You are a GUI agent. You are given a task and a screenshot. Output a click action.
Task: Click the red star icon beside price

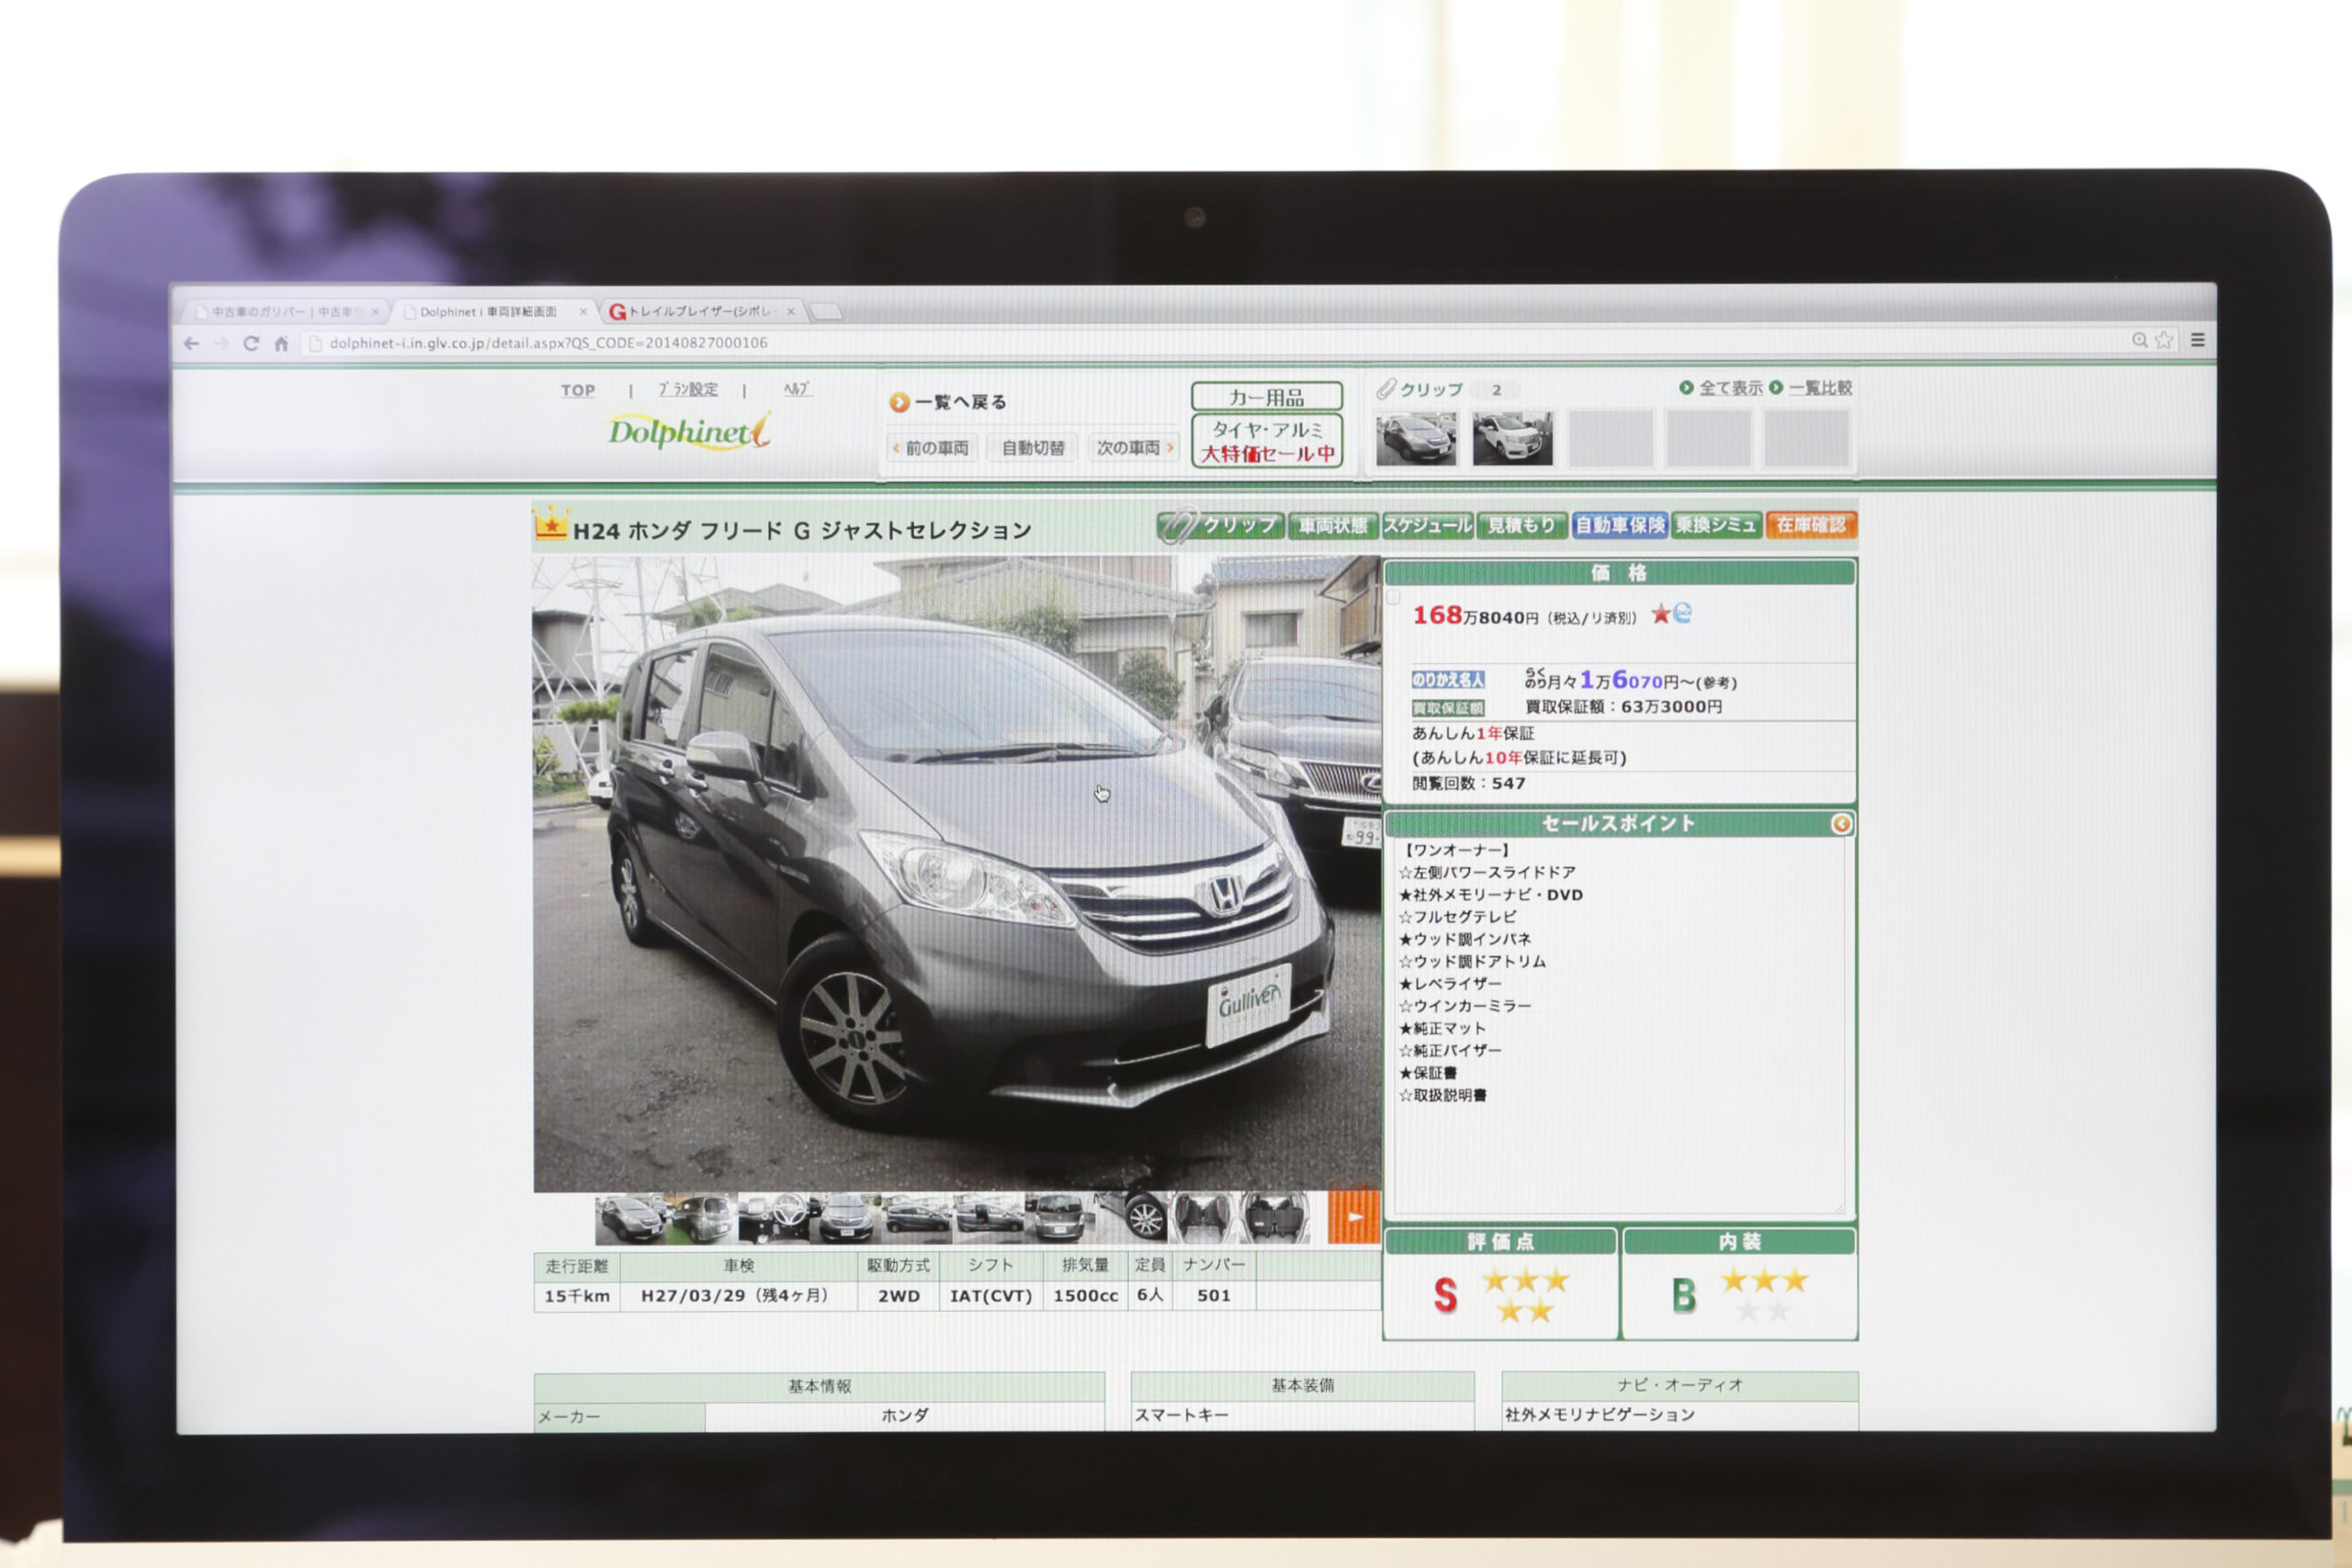point(1660,614)
